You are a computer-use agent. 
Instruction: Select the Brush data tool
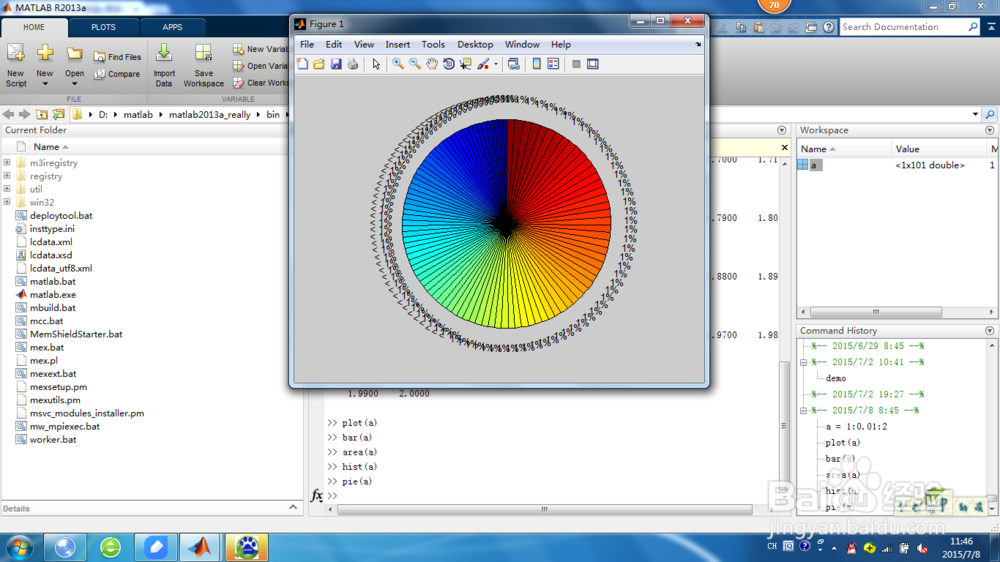[483, 64]
